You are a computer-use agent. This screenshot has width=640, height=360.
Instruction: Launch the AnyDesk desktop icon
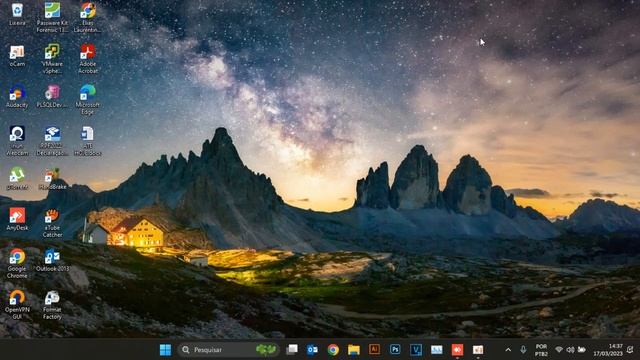point(17,219)
